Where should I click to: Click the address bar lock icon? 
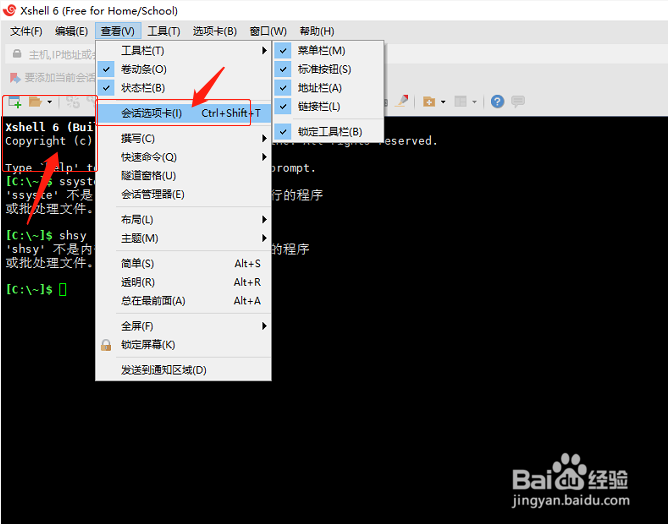(x=17, y=54)
